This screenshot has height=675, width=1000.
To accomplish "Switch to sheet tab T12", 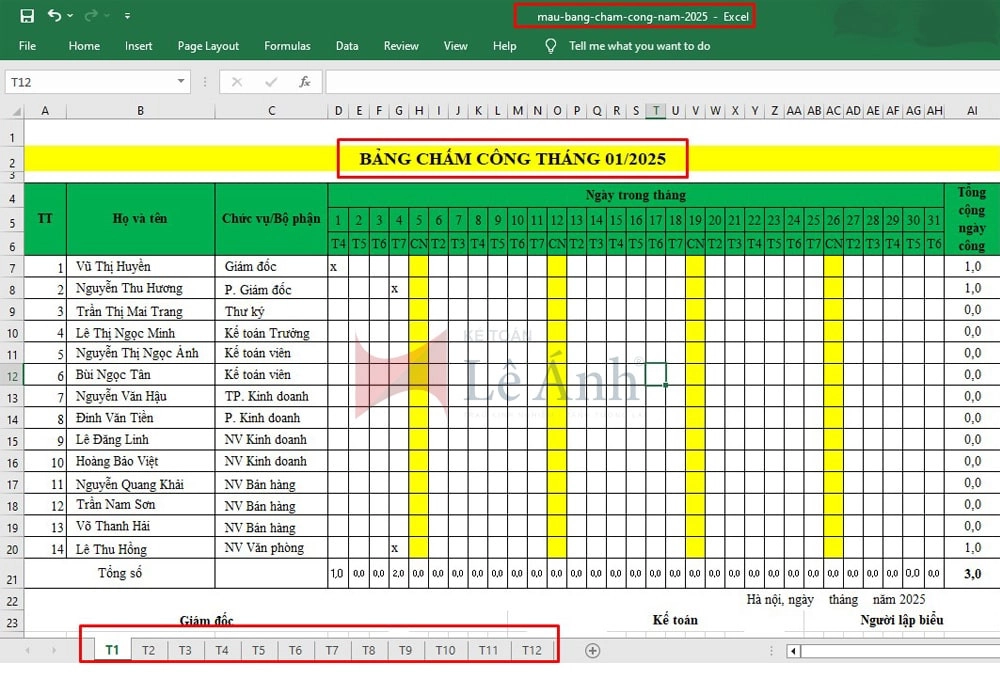I will 531,650.
